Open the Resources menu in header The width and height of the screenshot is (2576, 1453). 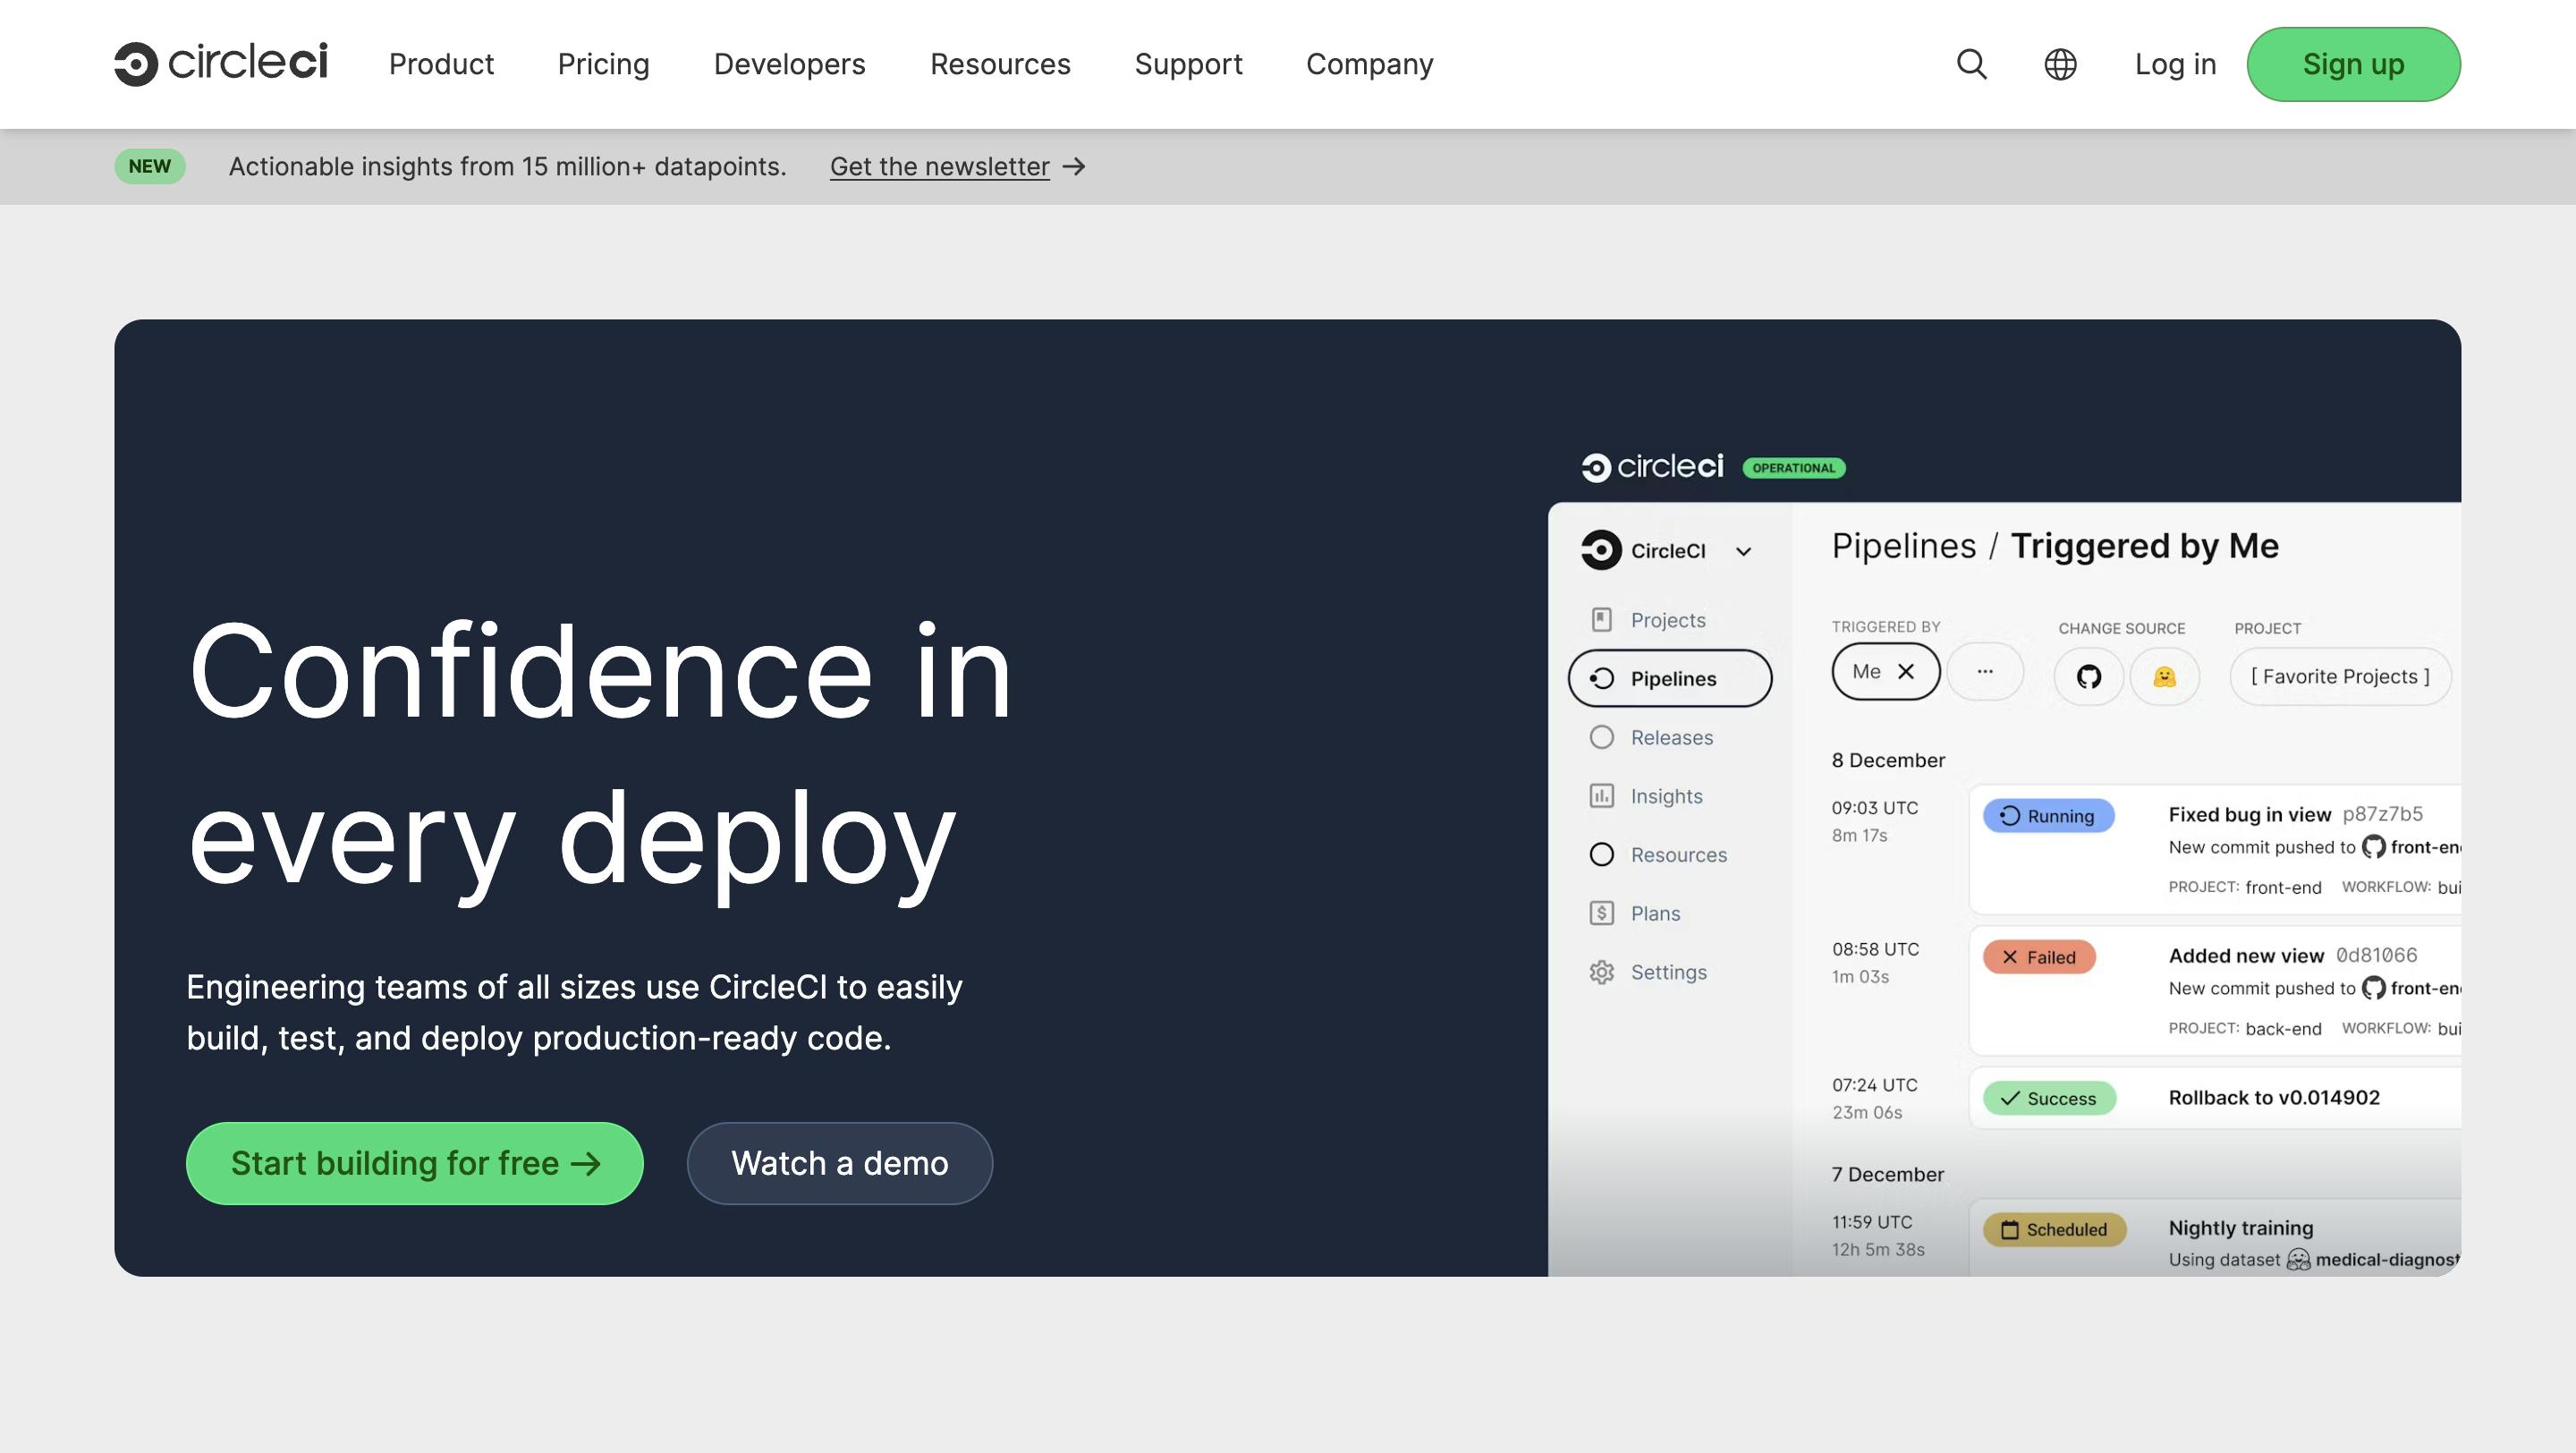coord(1000,64)
